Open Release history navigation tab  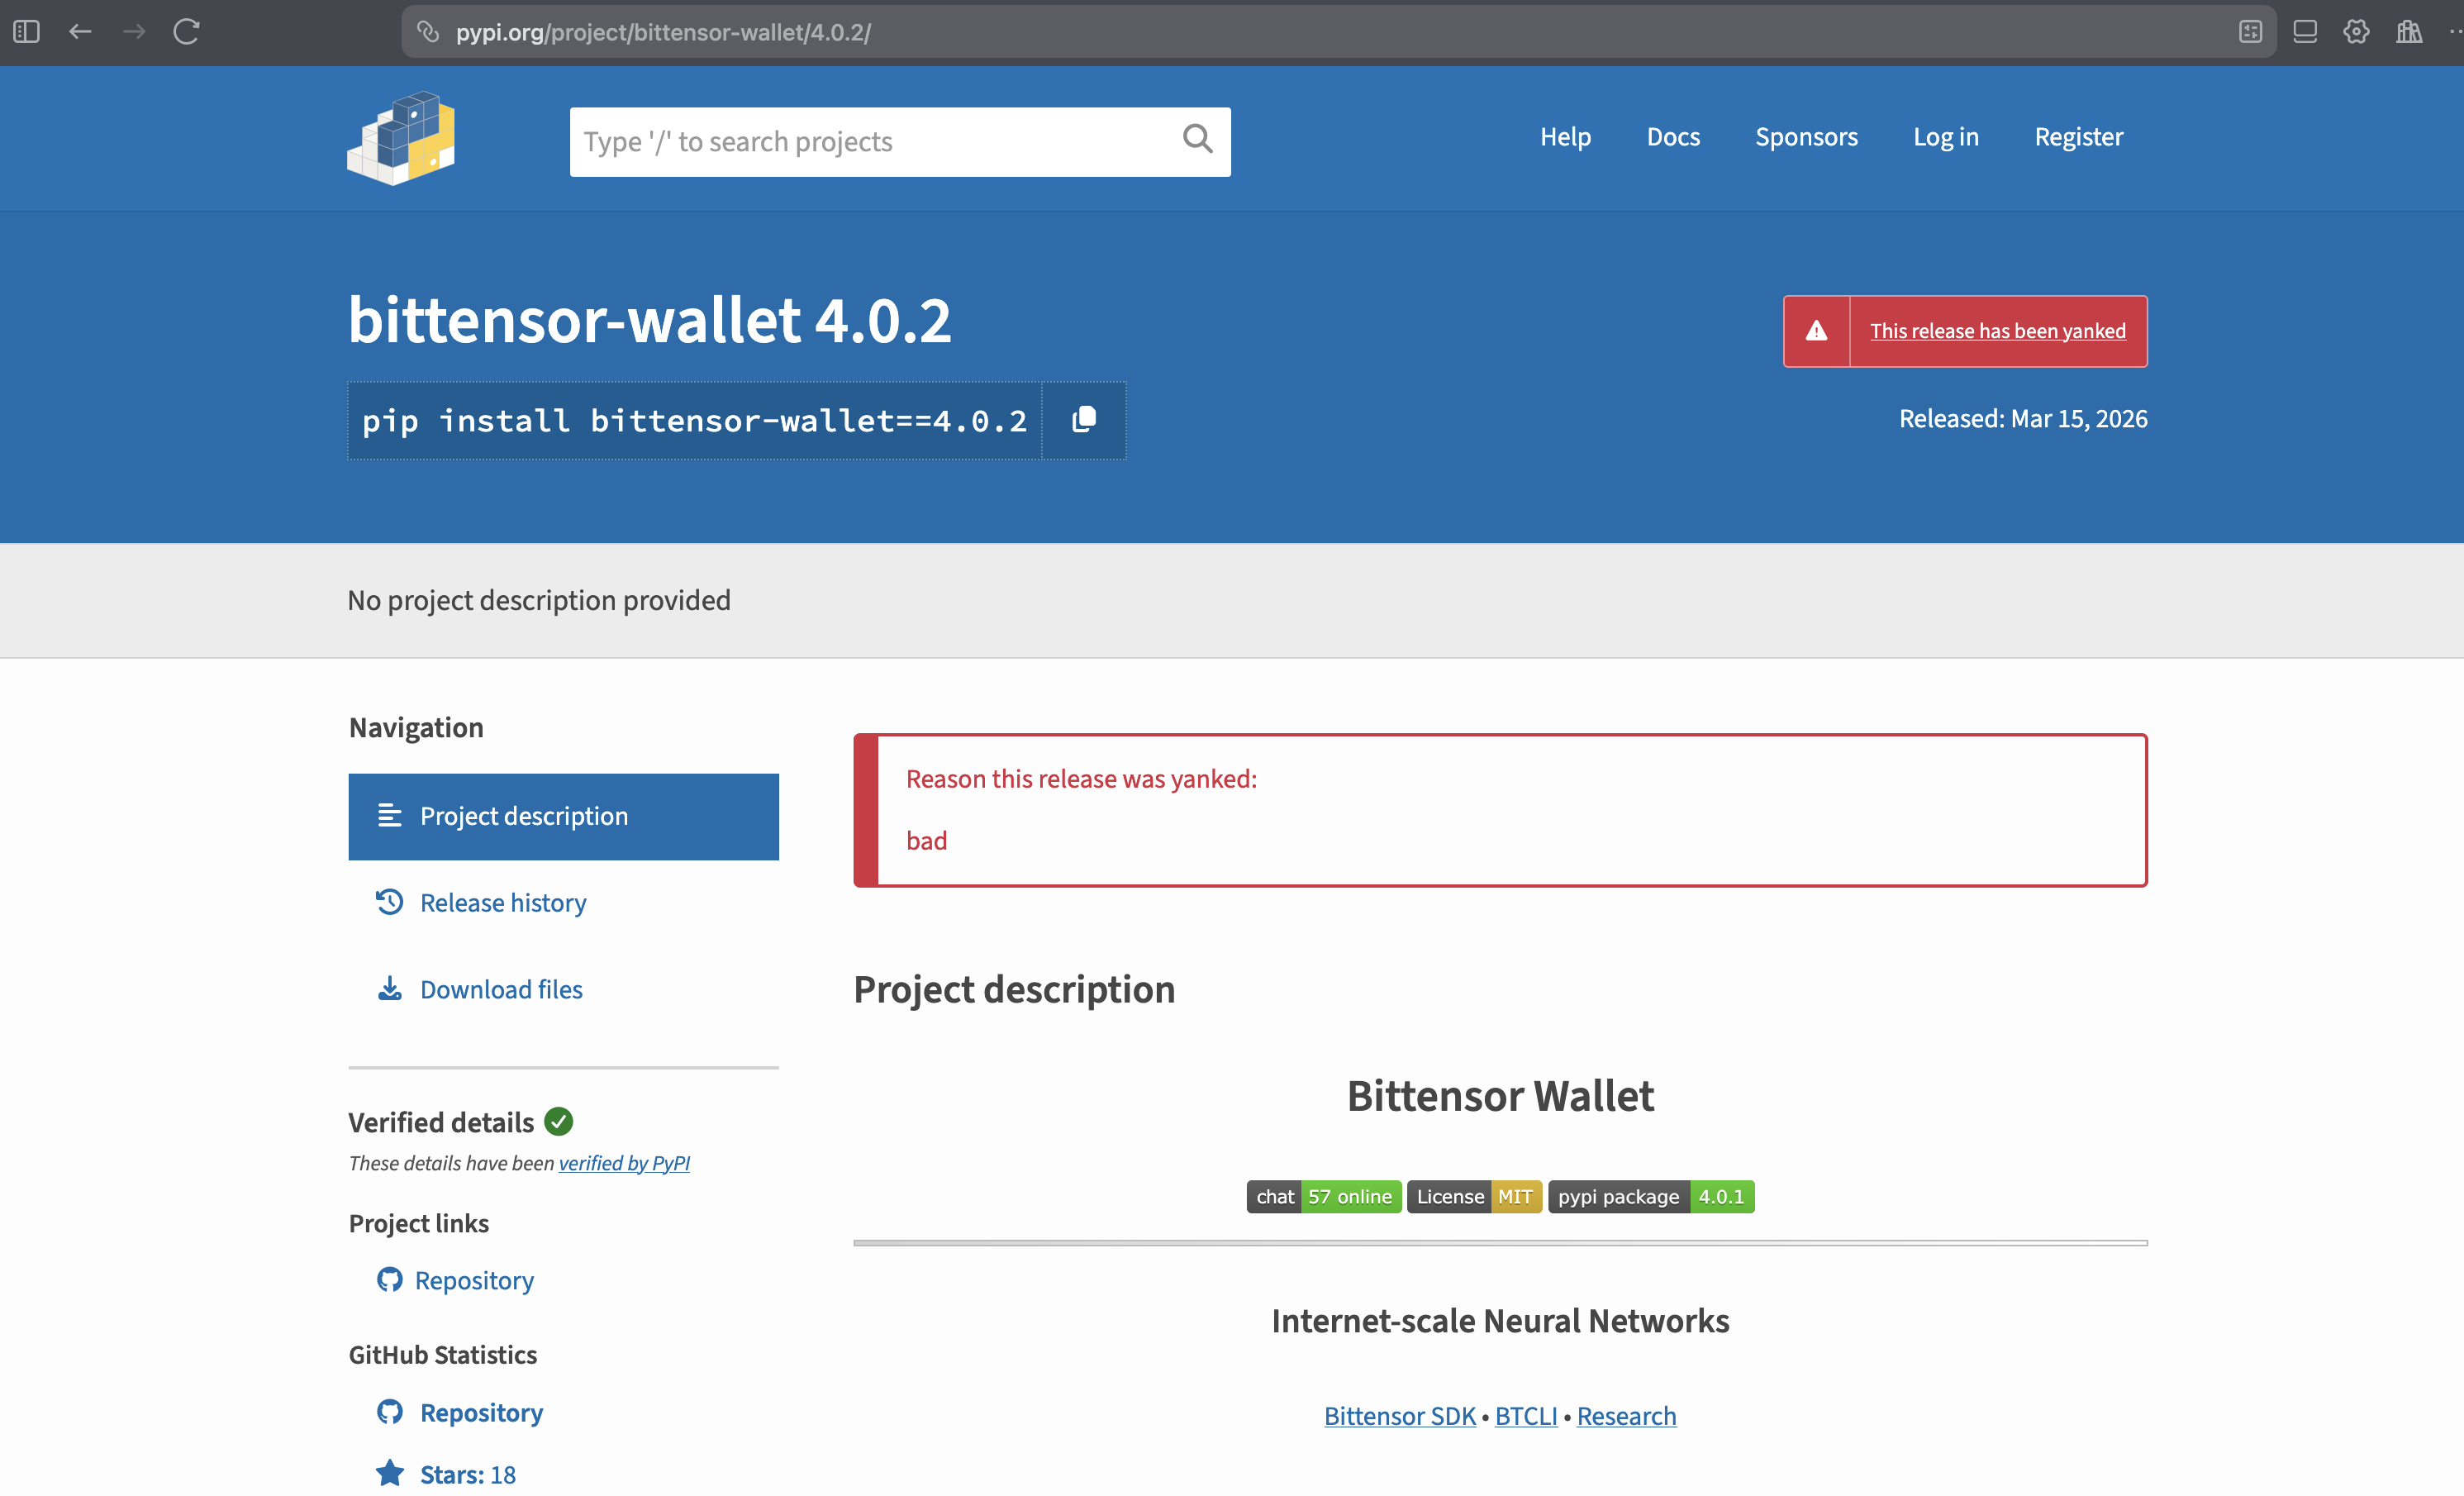[x=502, y=903]
